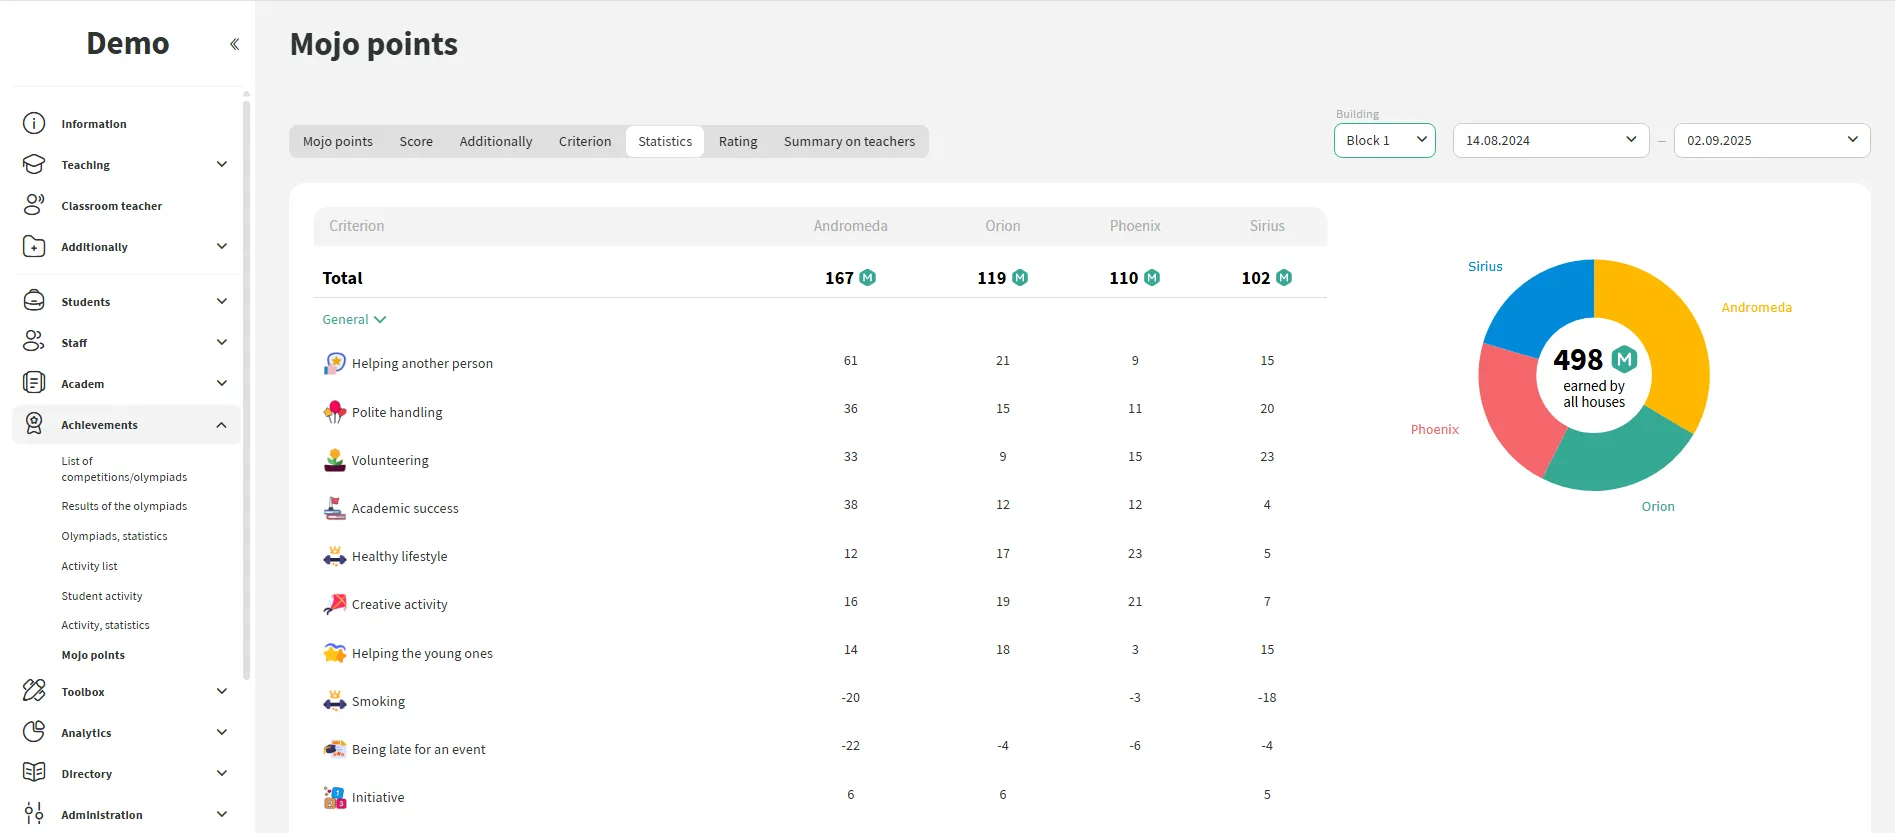Click the Helping another person criterion icon
1895x833 pixels.
tap(334, 363)
